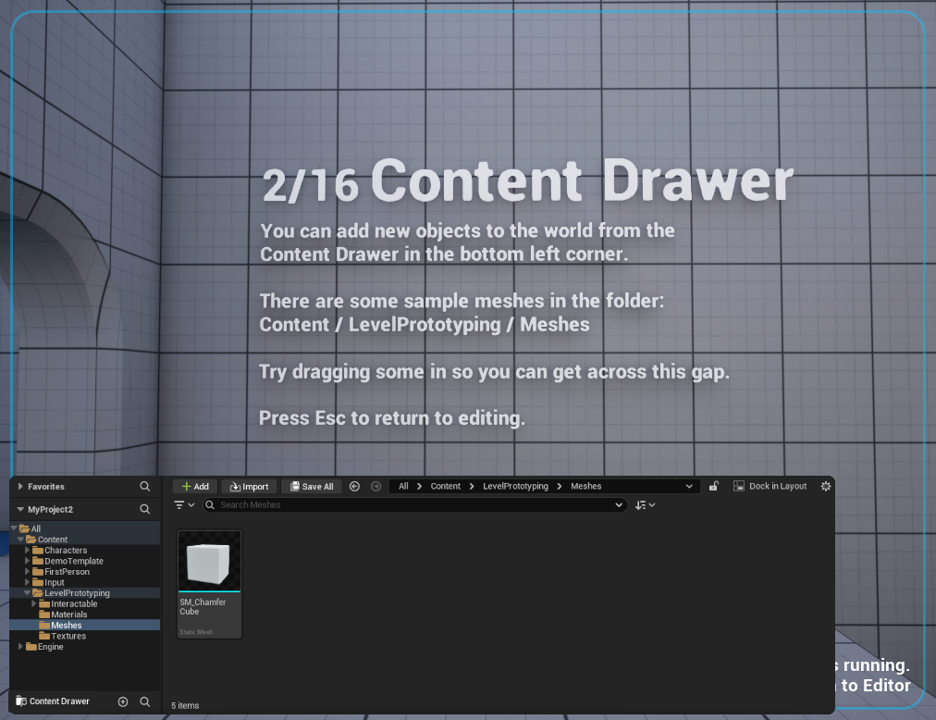Expand the Engine folder
The height and width of the screenshot is (720, 936).
coord(21,647)
